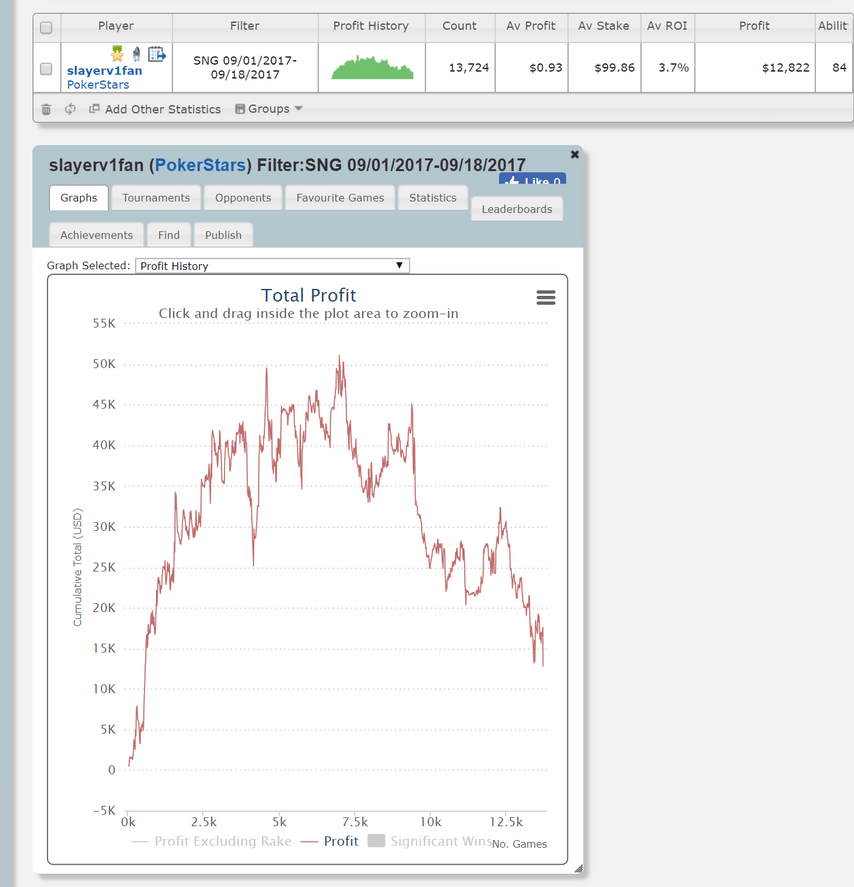The width and height of the screenshot is (854, 887).
Task: Toggle the red Profit legend series
Action: click(x=330, y=841)
